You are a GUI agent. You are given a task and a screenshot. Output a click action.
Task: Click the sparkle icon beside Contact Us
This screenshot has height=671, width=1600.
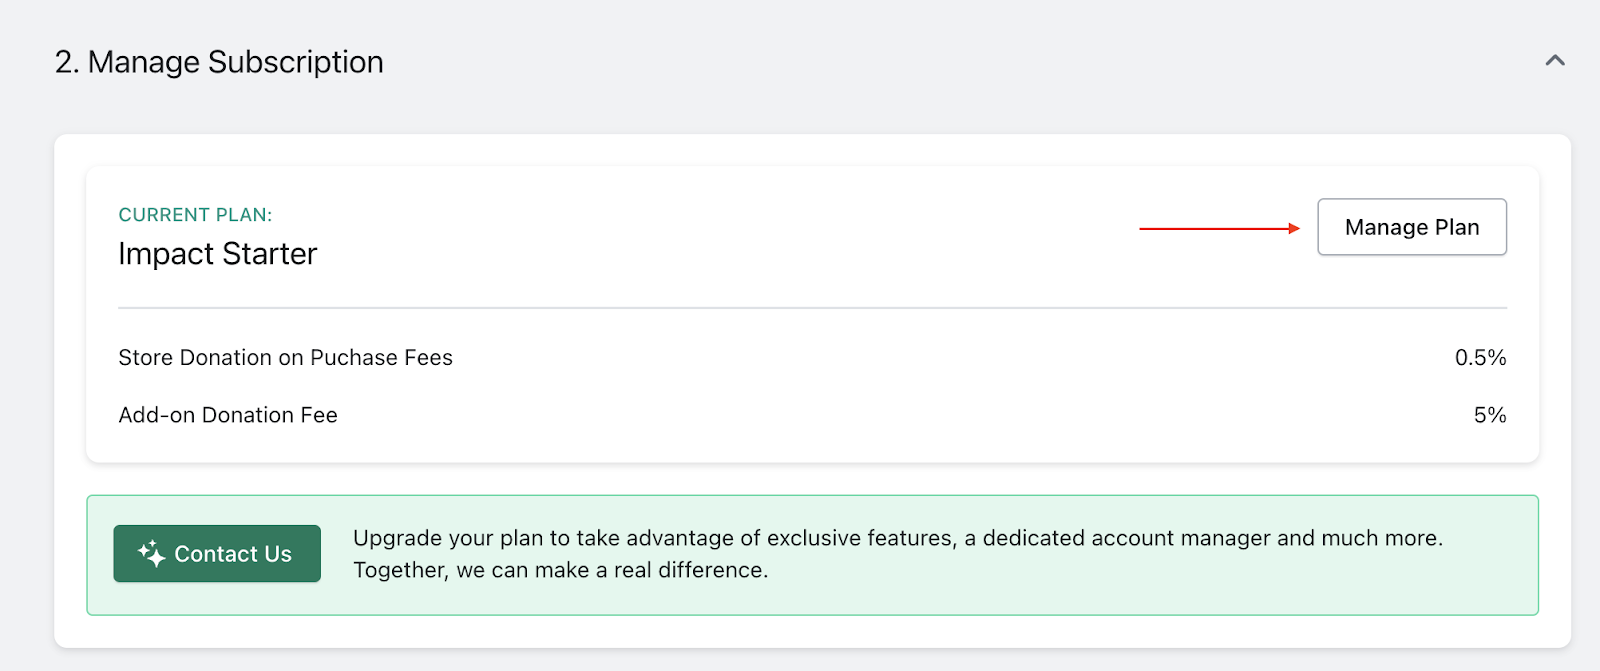151,553
